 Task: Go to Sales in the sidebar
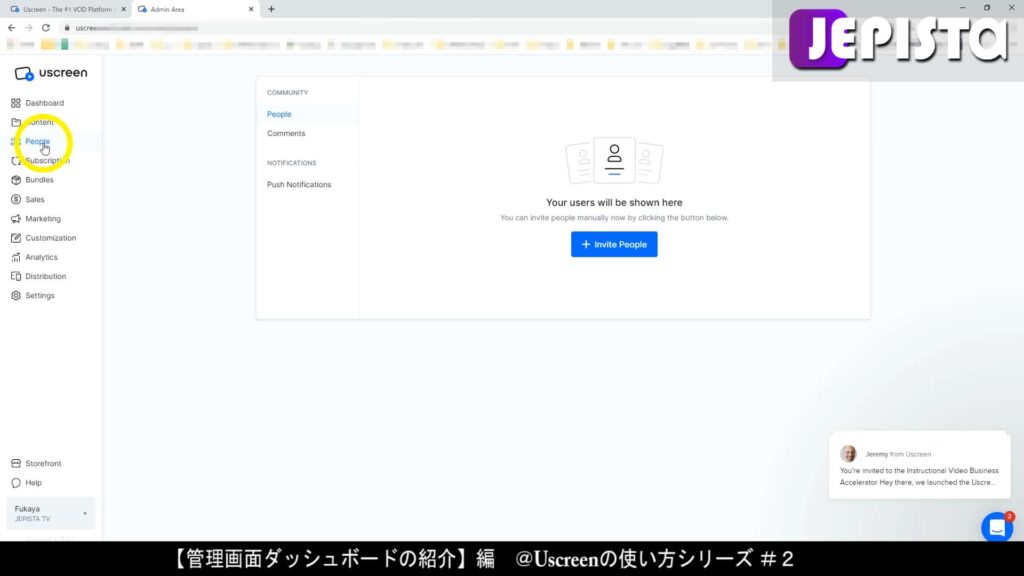coord(35,199)
